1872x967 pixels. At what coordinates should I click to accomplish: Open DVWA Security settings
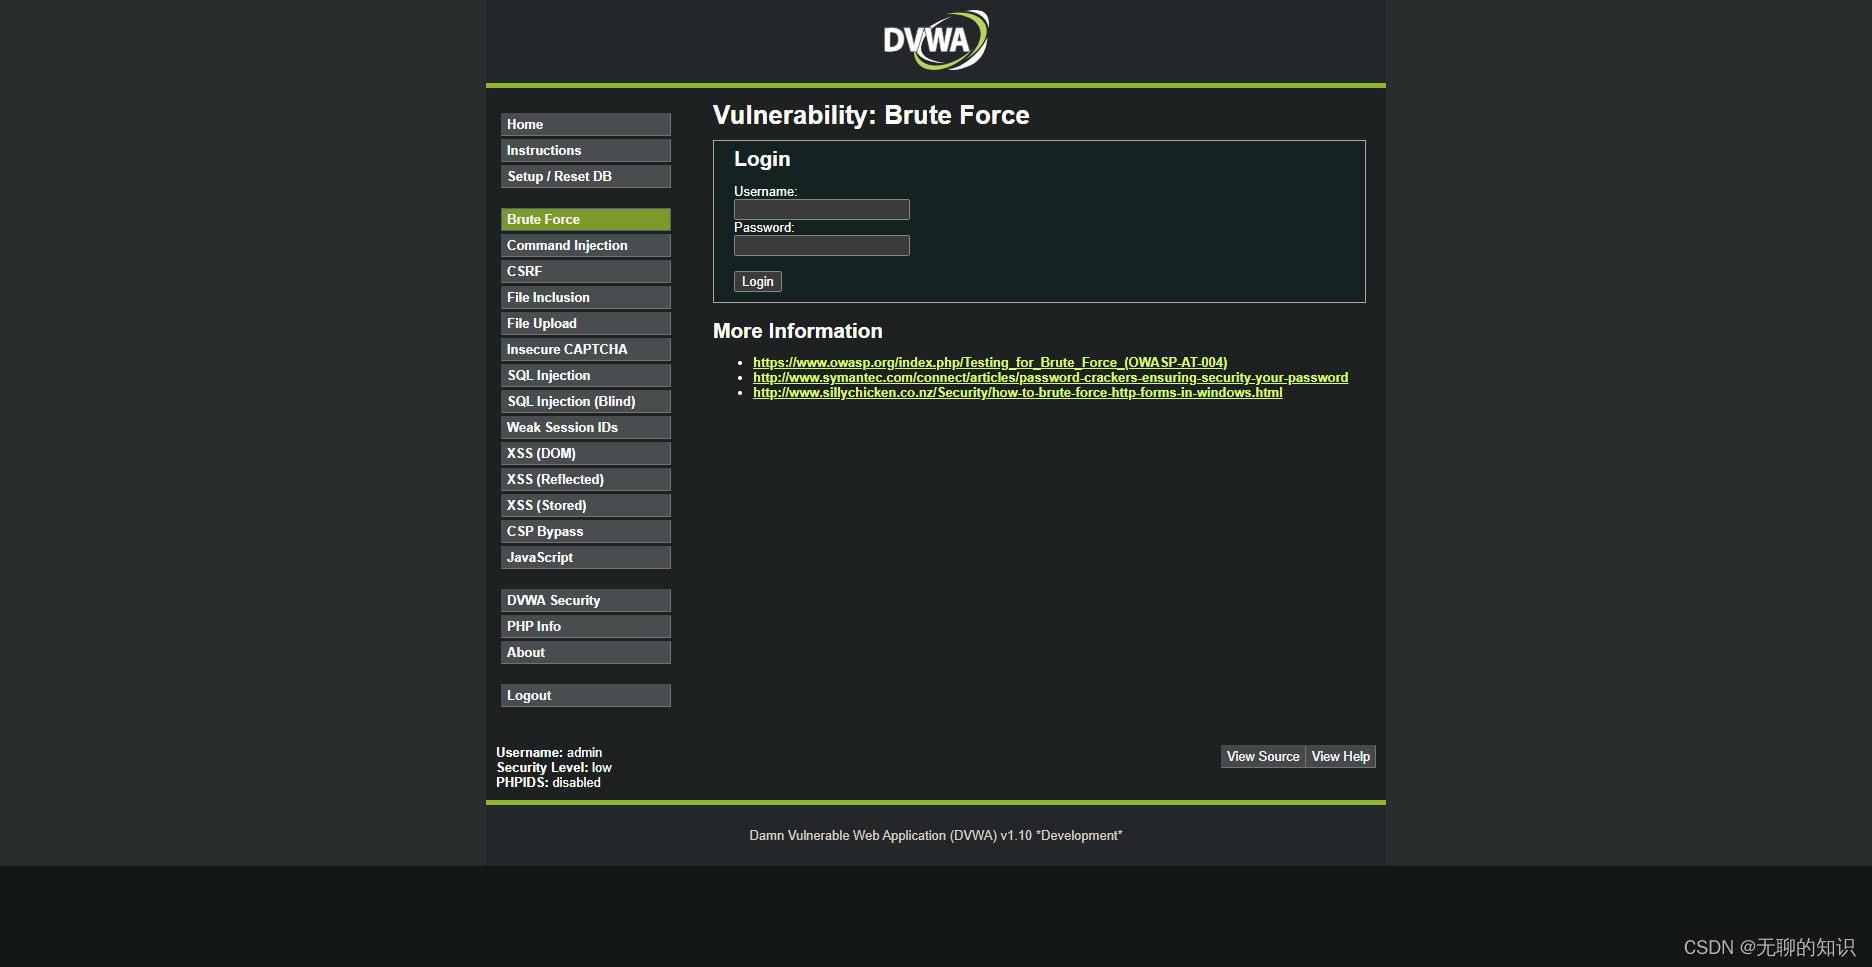click(x=585, y=600)
